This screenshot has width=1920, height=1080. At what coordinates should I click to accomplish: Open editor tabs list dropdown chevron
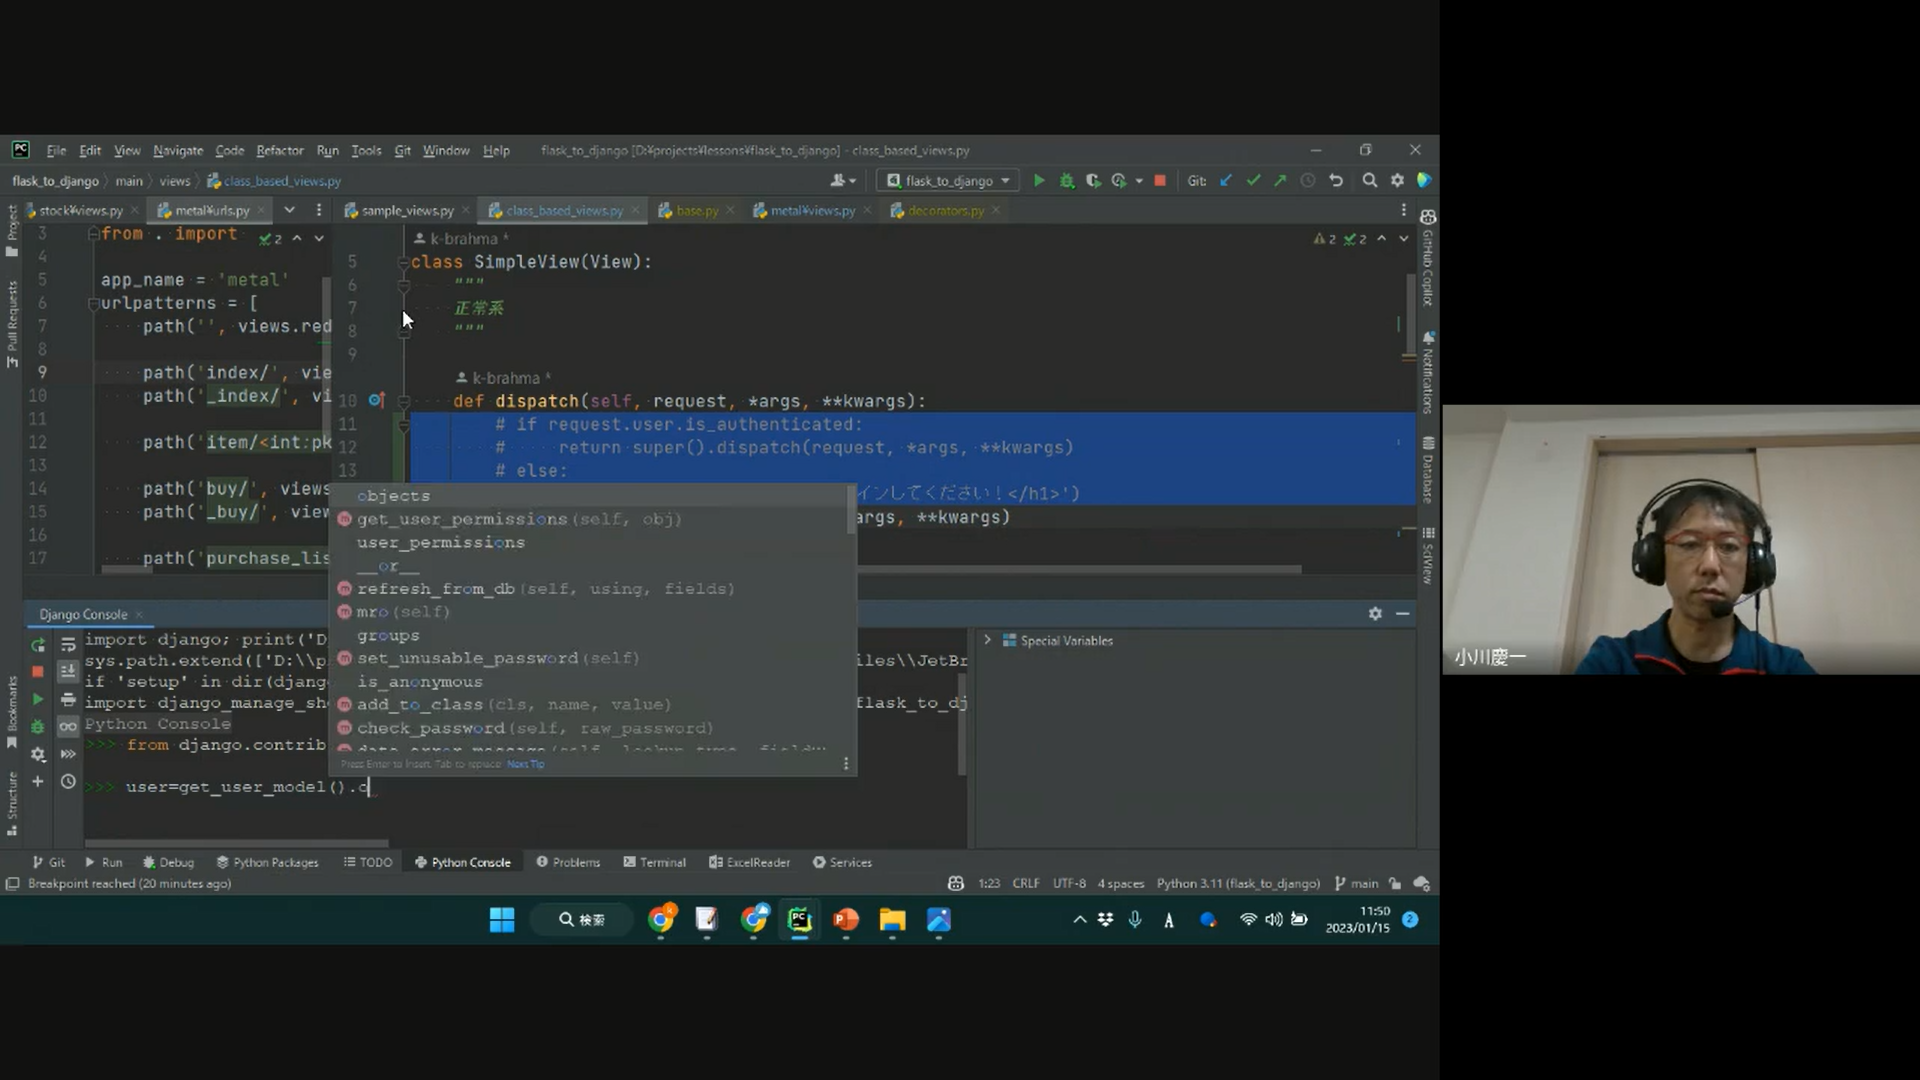coord(289,210)
